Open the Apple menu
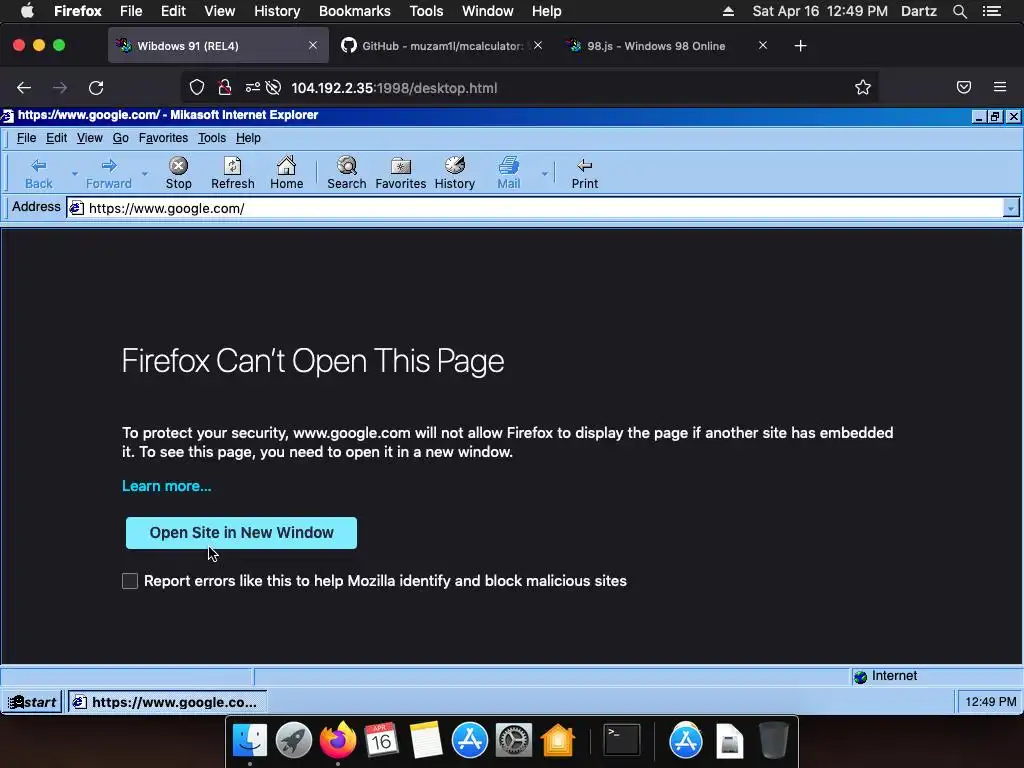The width and height of the screenshot is (1024, 768). point(27,11)
